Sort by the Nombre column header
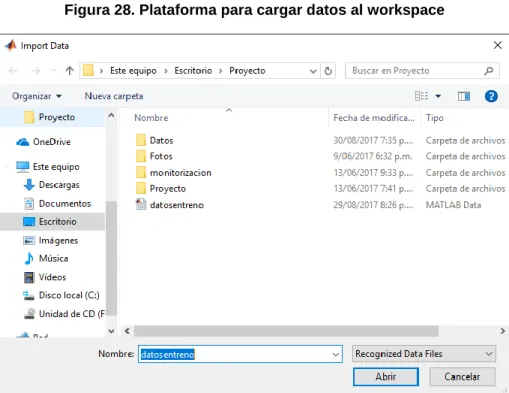The height and width of the screenshot is (393, 509). [x=151, y=118]
